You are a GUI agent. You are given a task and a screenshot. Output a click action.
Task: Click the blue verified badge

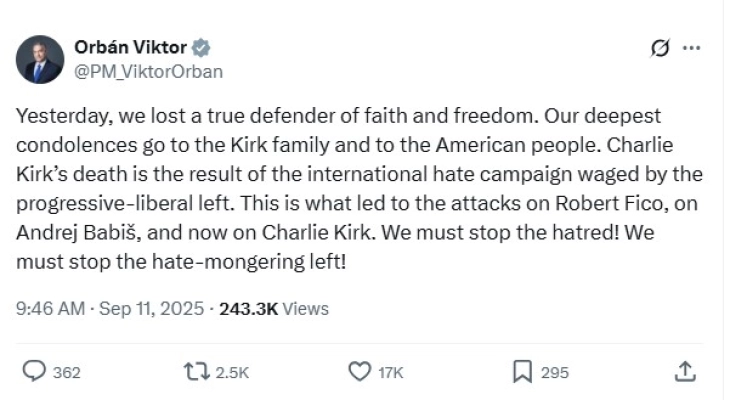click(202, 48)
